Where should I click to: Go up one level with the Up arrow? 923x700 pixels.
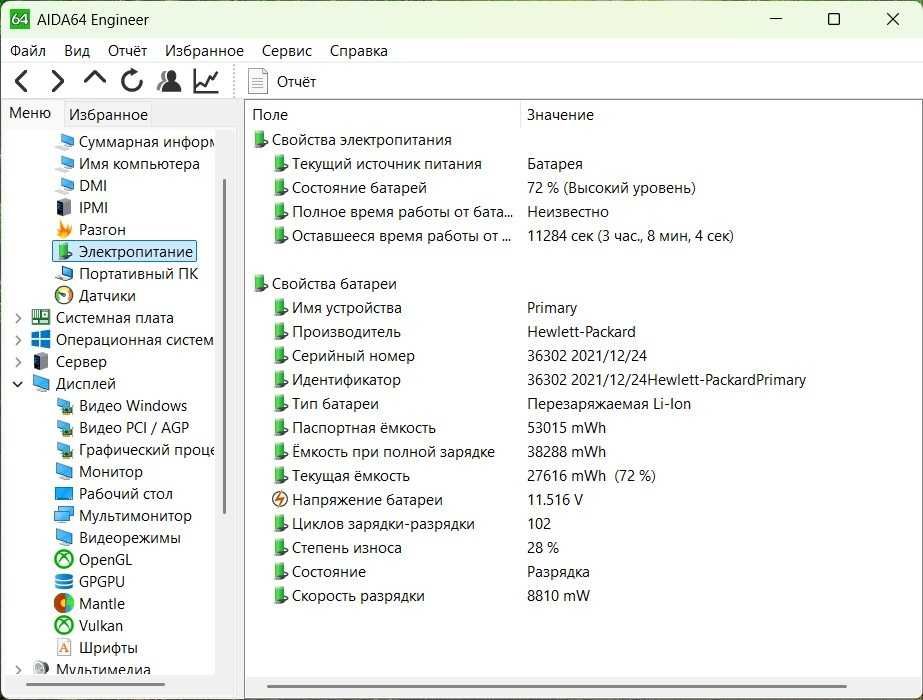click(x=95, y=80)
